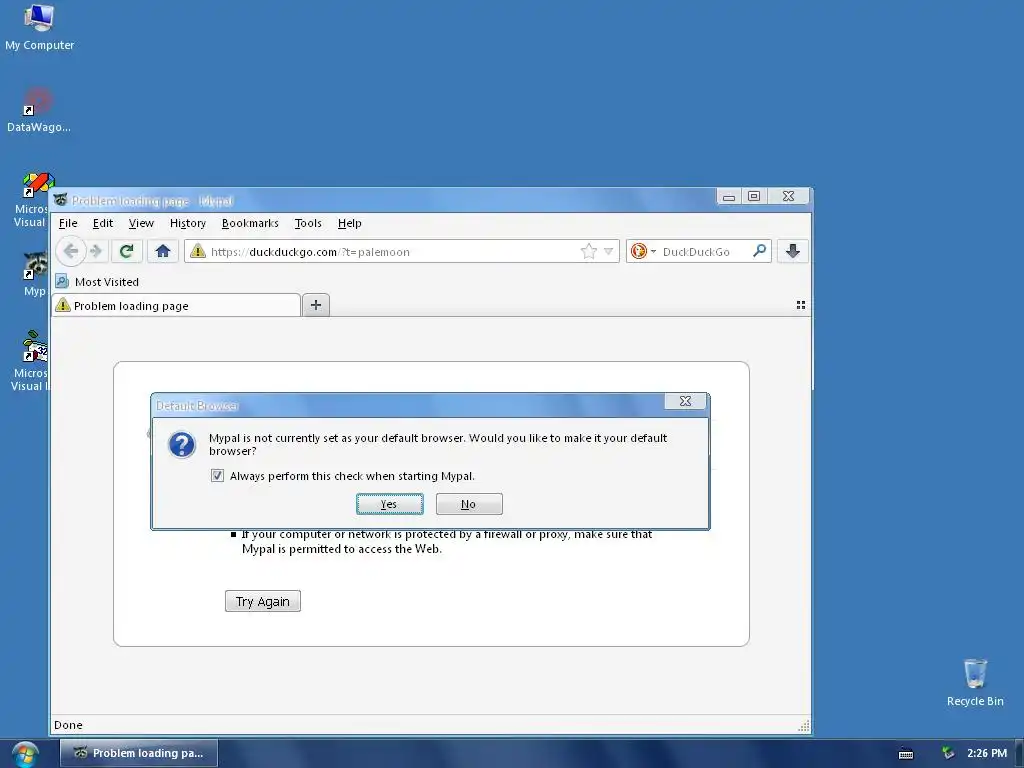Screen dimensions: 1024x768
Task: Select the Recycle Bin icon
Action: coord(975,683)
